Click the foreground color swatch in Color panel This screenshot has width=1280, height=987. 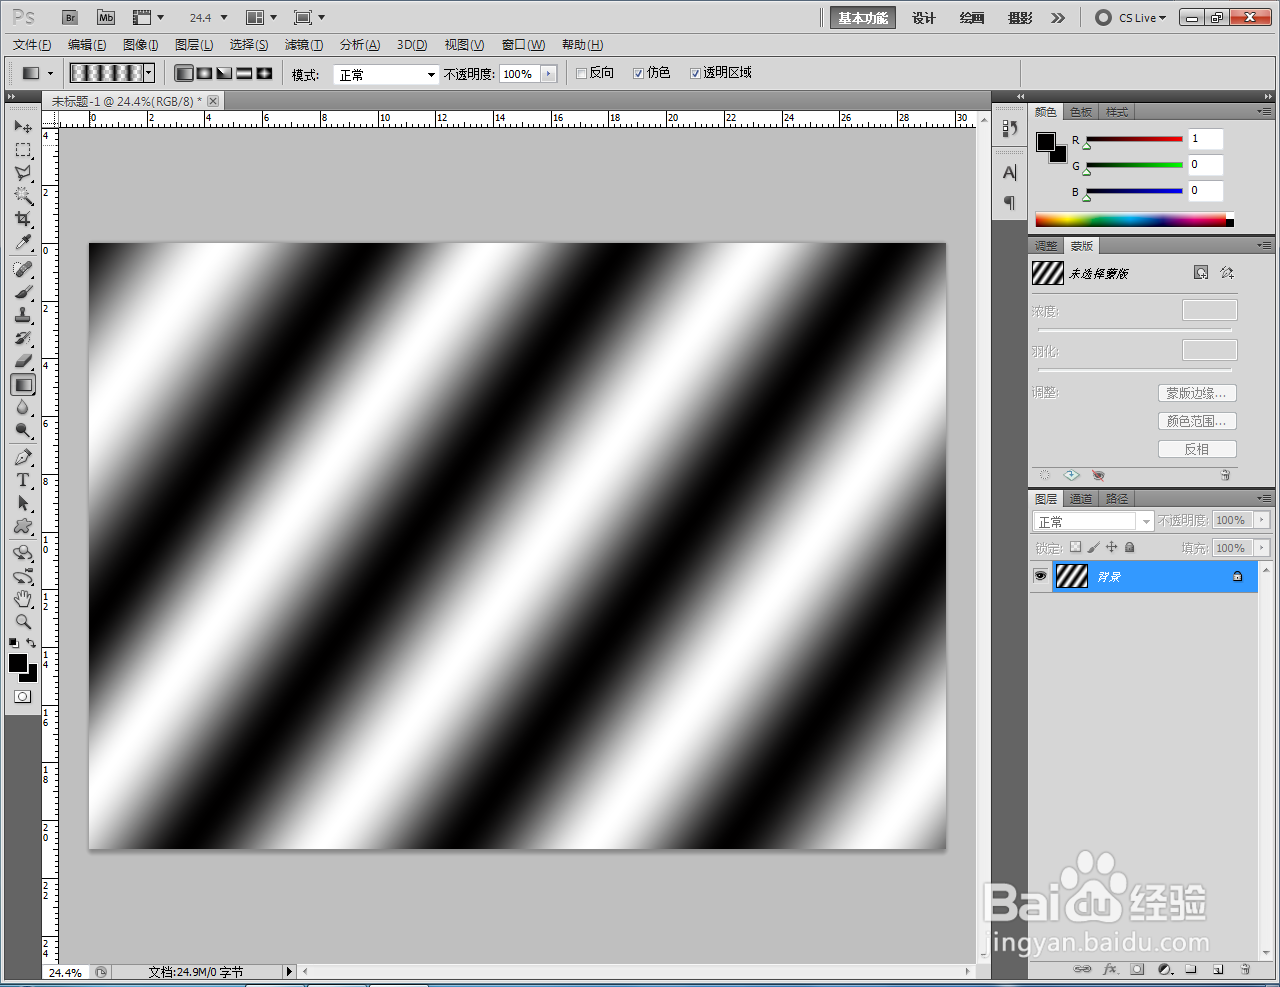1046,142
